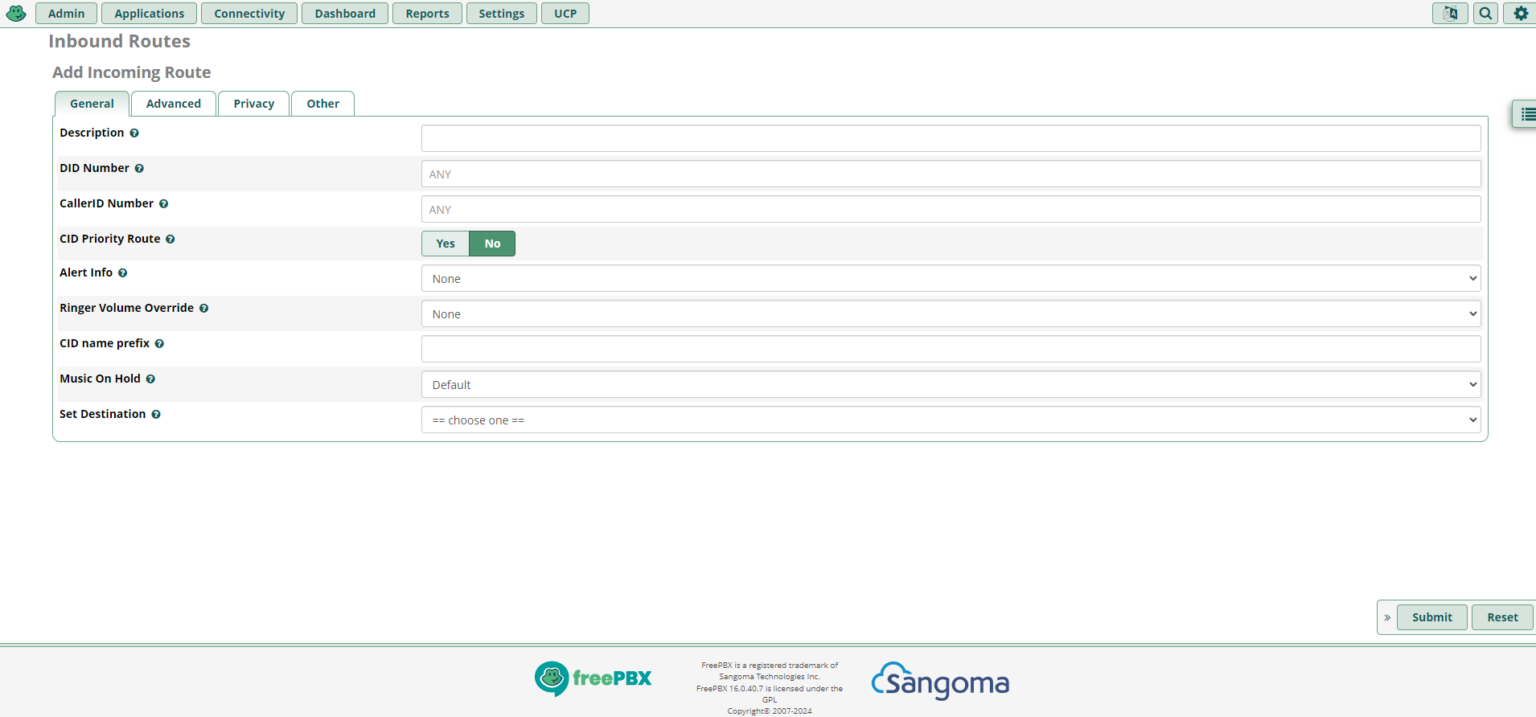The height and width of the screenshot is (717, 1536).
Task: Open the module search magnifier
Action: [x=1485, y=13]
